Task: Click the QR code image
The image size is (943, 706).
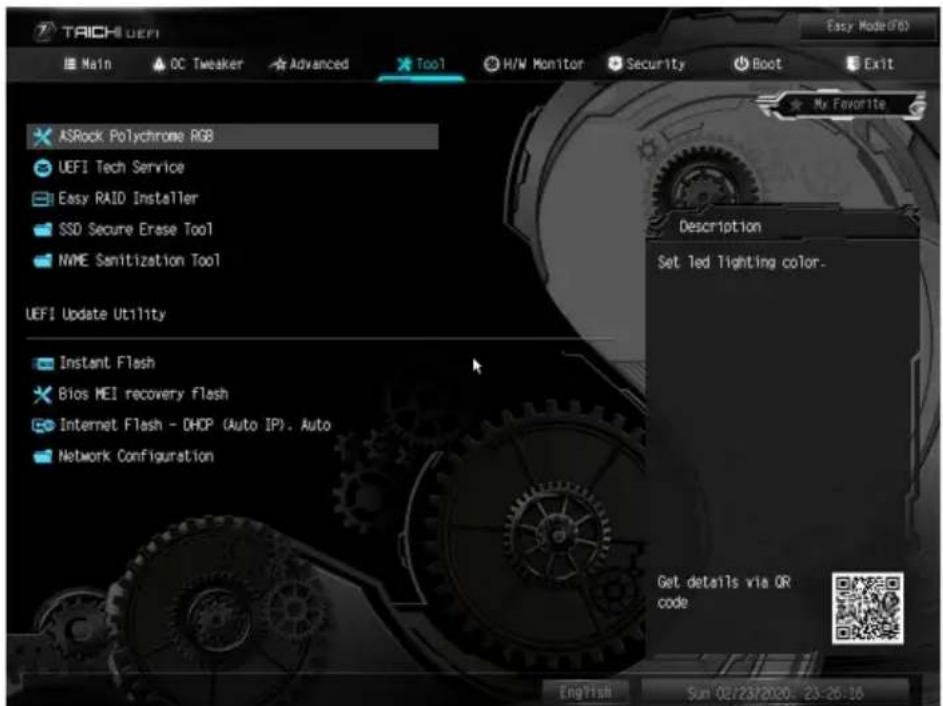Action: tap(867, 608)
